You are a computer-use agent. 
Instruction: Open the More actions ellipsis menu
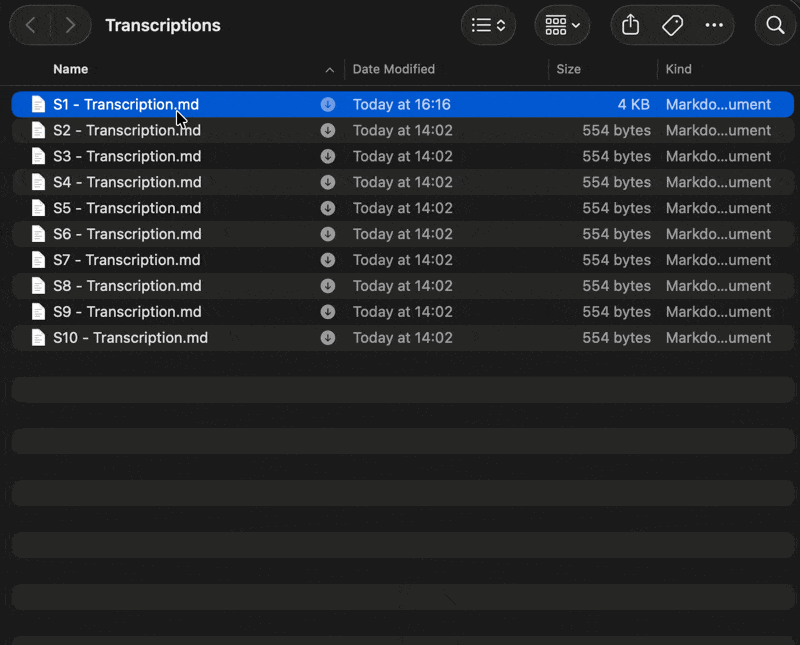[714, 26]
